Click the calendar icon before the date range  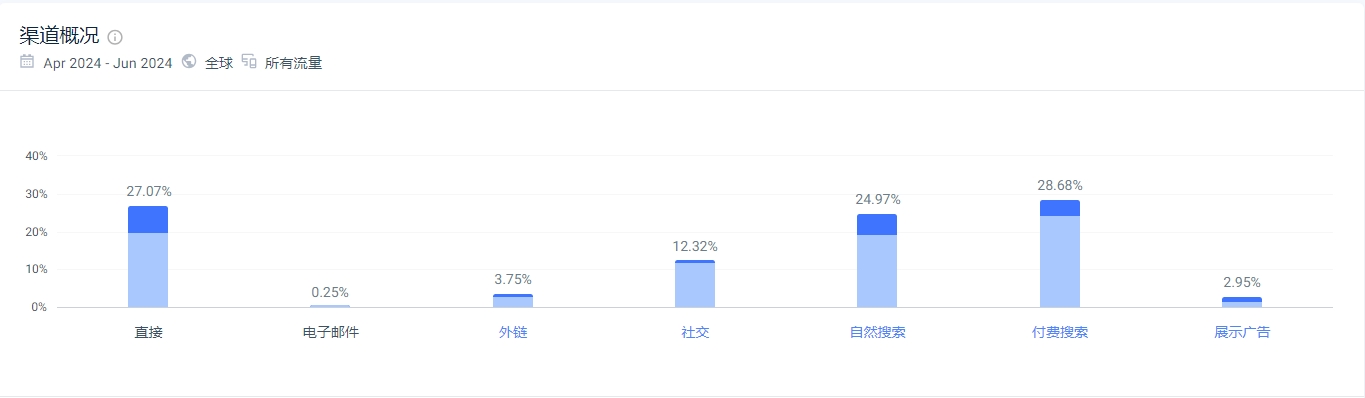[x=27, y=62]
